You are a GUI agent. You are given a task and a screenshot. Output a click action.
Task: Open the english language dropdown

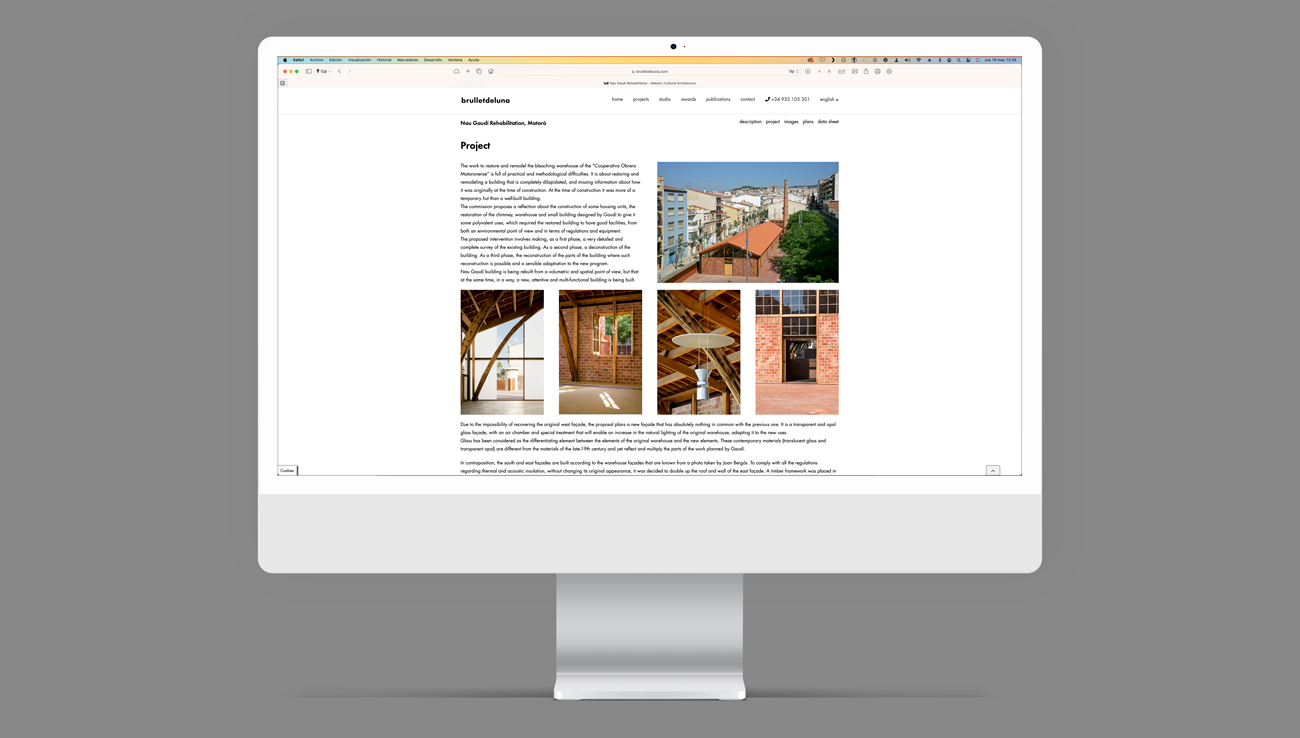(828, 99)
